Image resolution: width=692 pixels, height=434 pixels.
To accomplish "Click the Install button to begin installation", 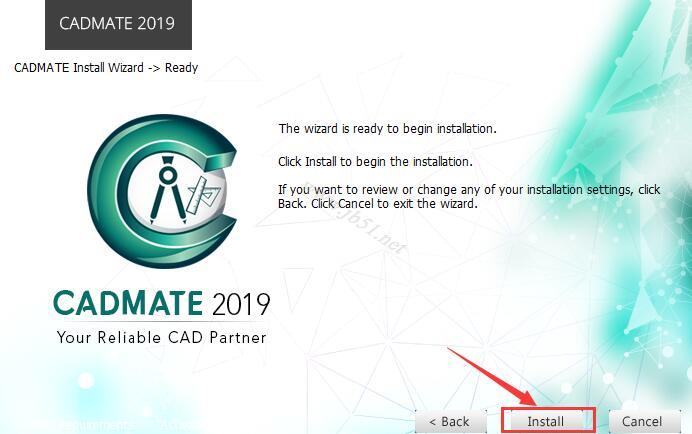I will click(x=545, y=422).
